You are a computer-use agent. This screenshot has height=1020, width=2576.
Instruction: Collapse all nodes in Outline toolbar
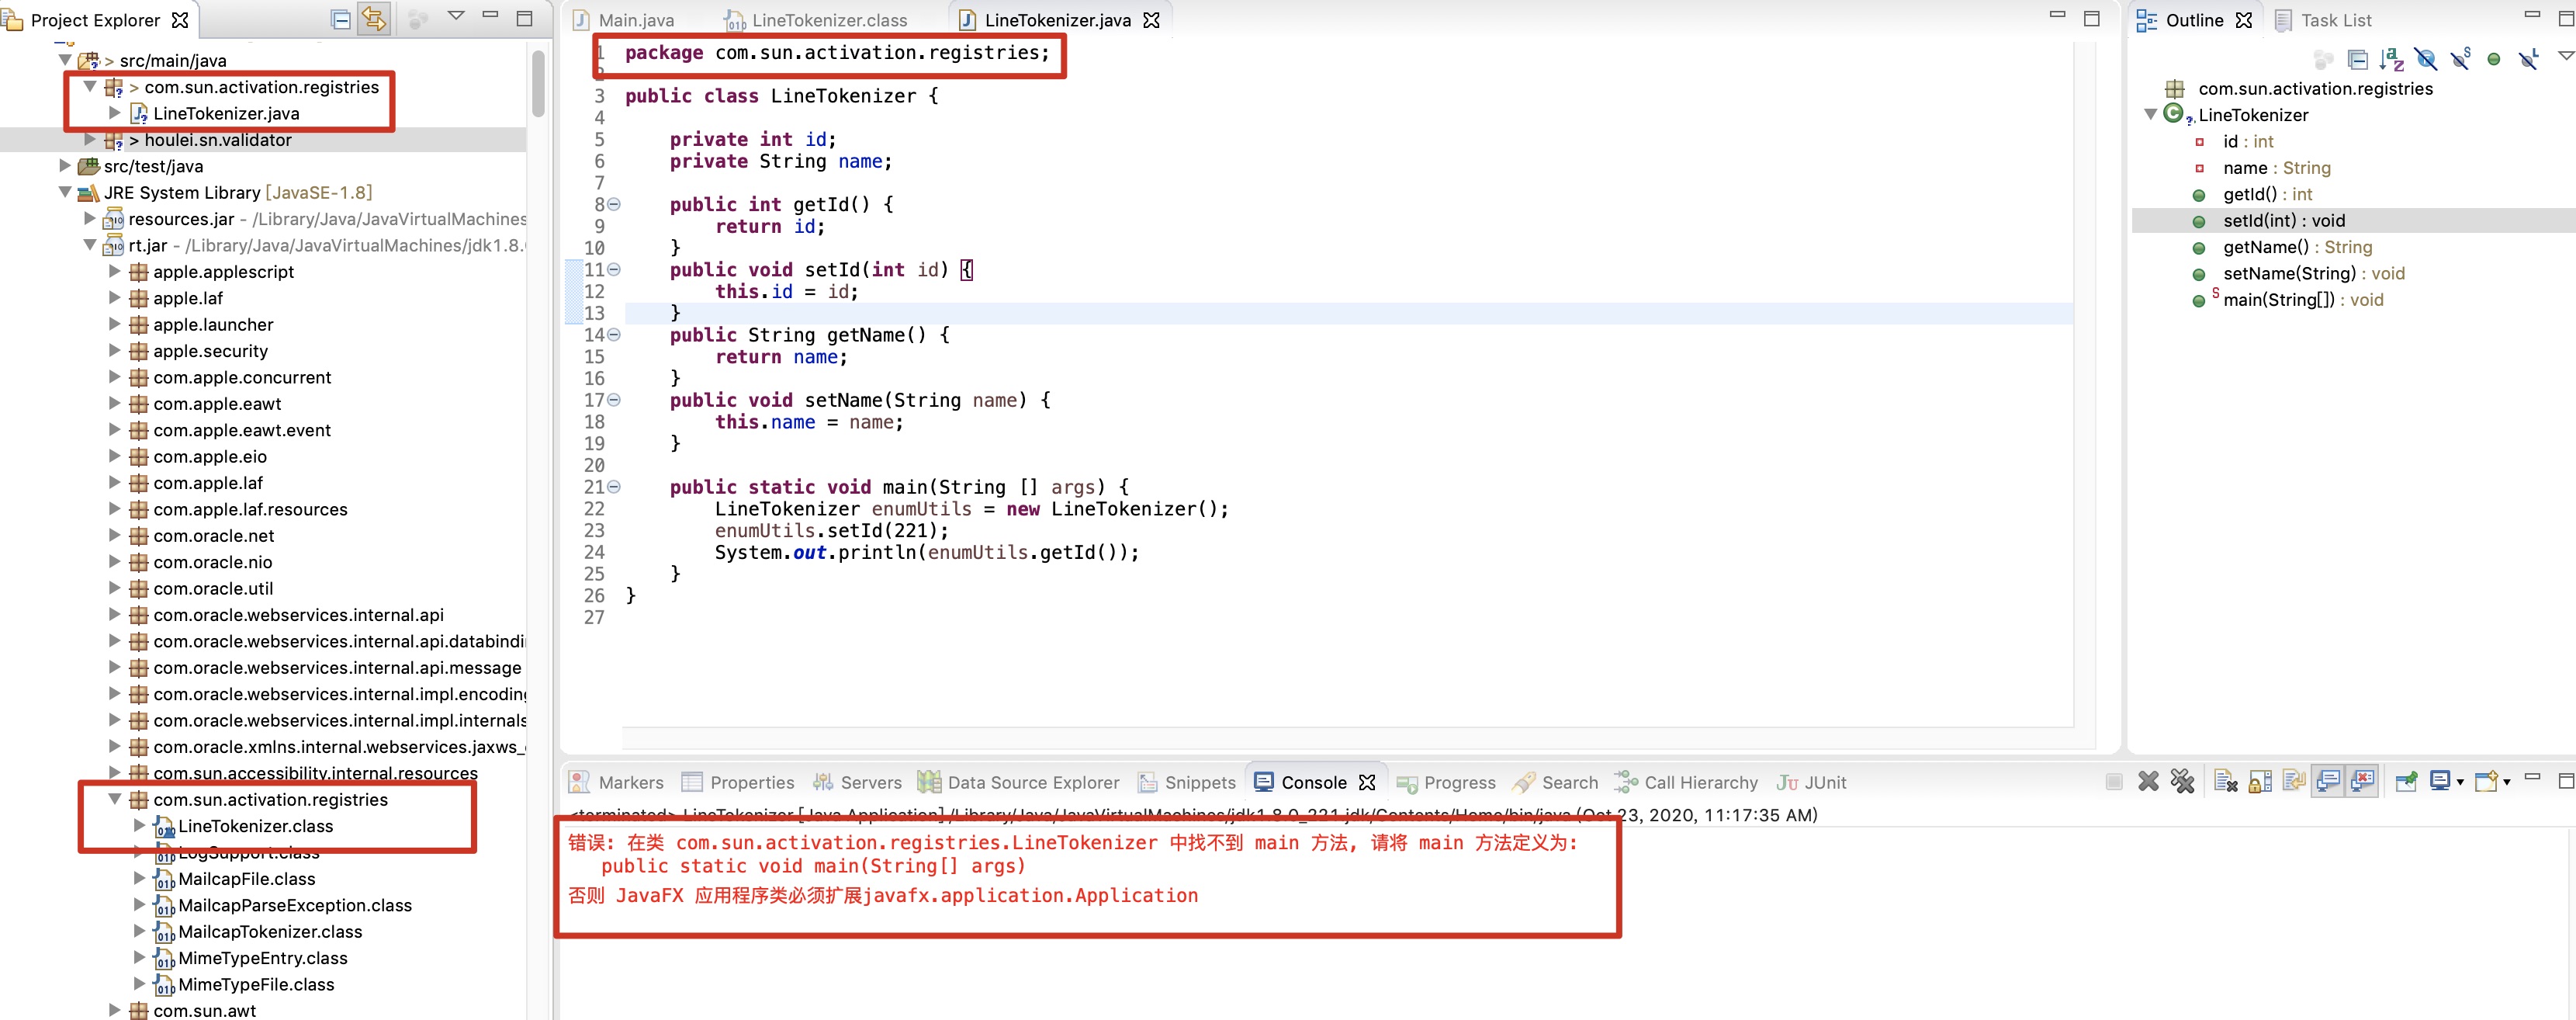2357,60
